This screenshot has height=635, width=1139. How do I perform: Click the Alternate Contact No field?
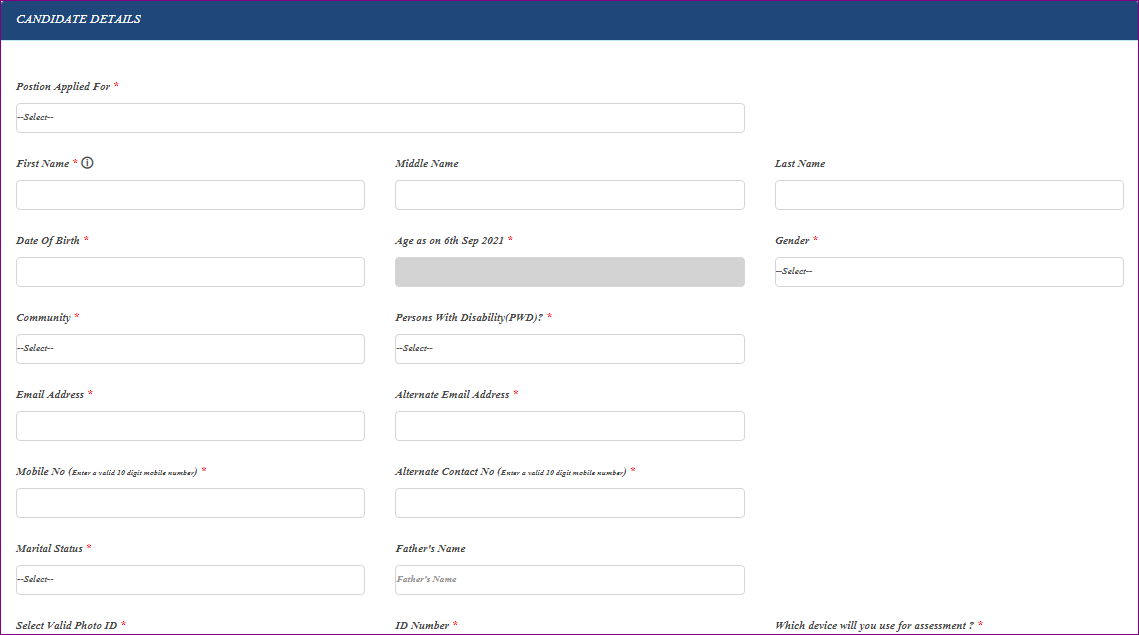coord(569,503)
